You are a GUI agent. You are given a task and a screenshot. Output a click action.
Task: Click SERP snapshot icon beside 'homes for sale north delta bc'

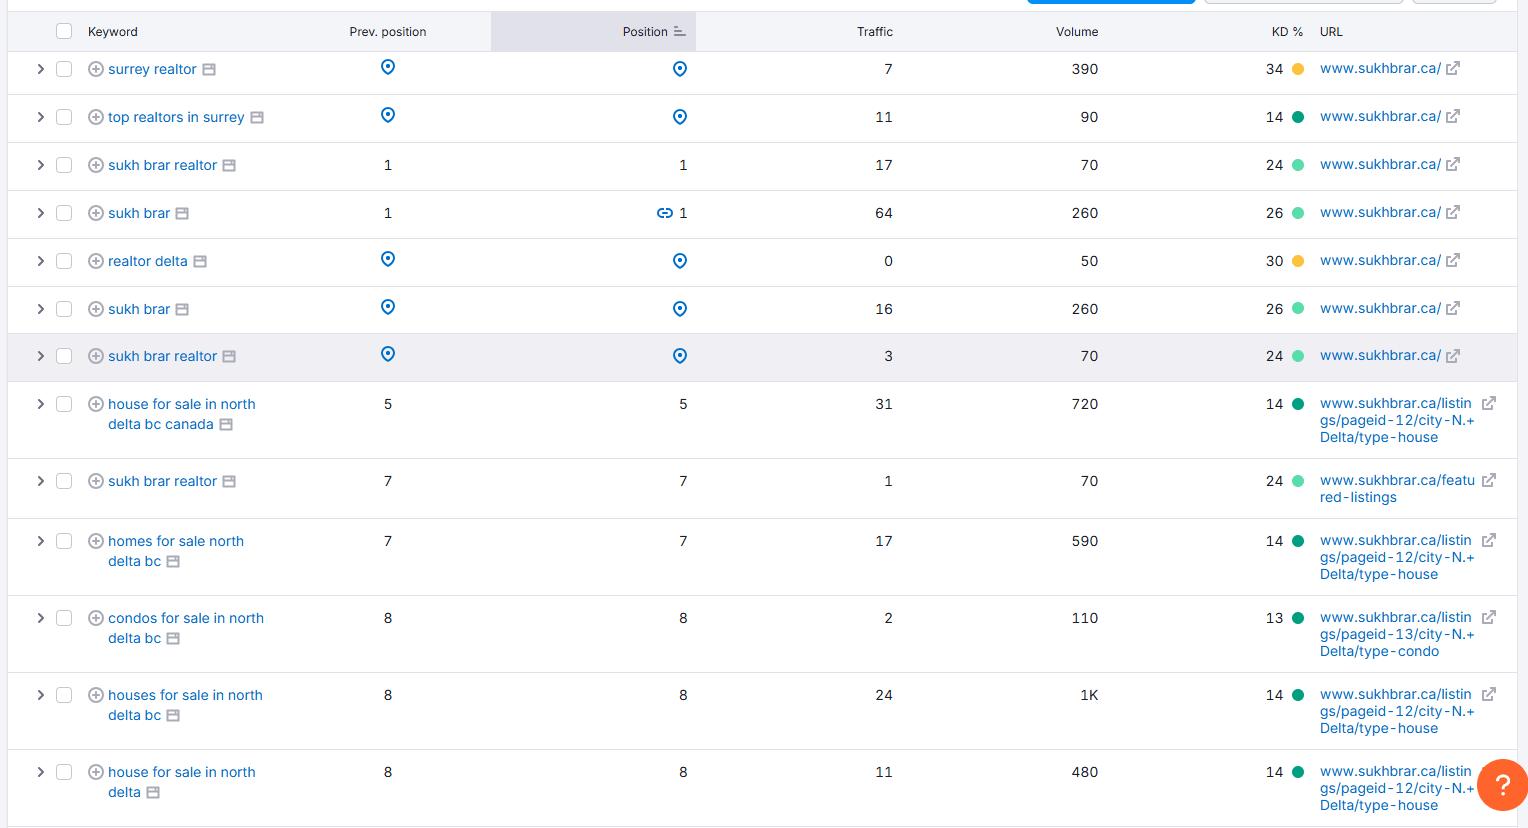click(x=173, y=562)
